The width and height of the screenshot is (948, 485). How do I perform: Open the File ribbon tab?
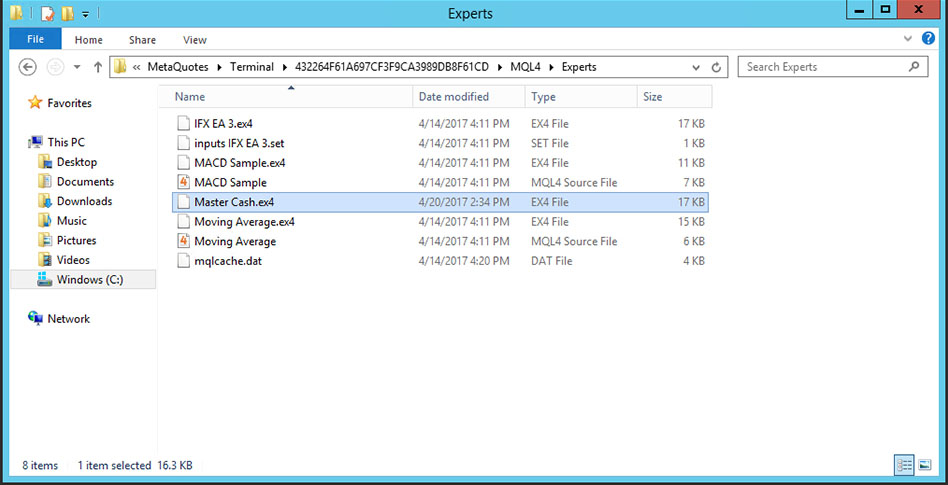[35, 39]
